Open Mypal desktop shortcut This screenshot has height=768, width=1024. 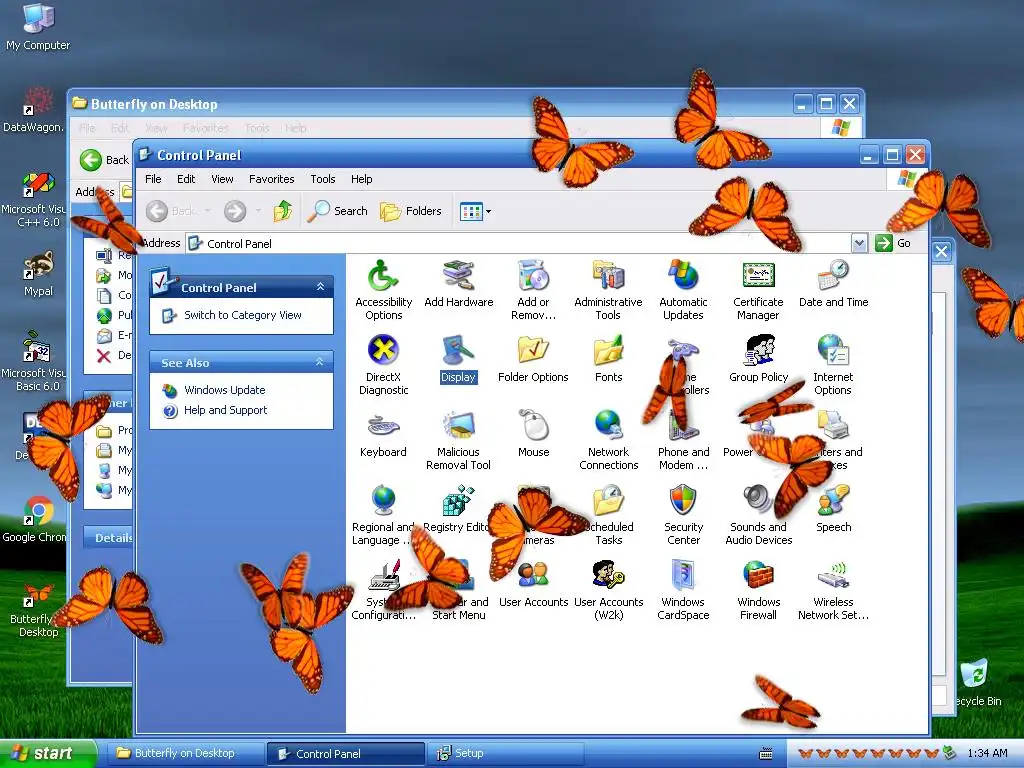click(38, 274)
